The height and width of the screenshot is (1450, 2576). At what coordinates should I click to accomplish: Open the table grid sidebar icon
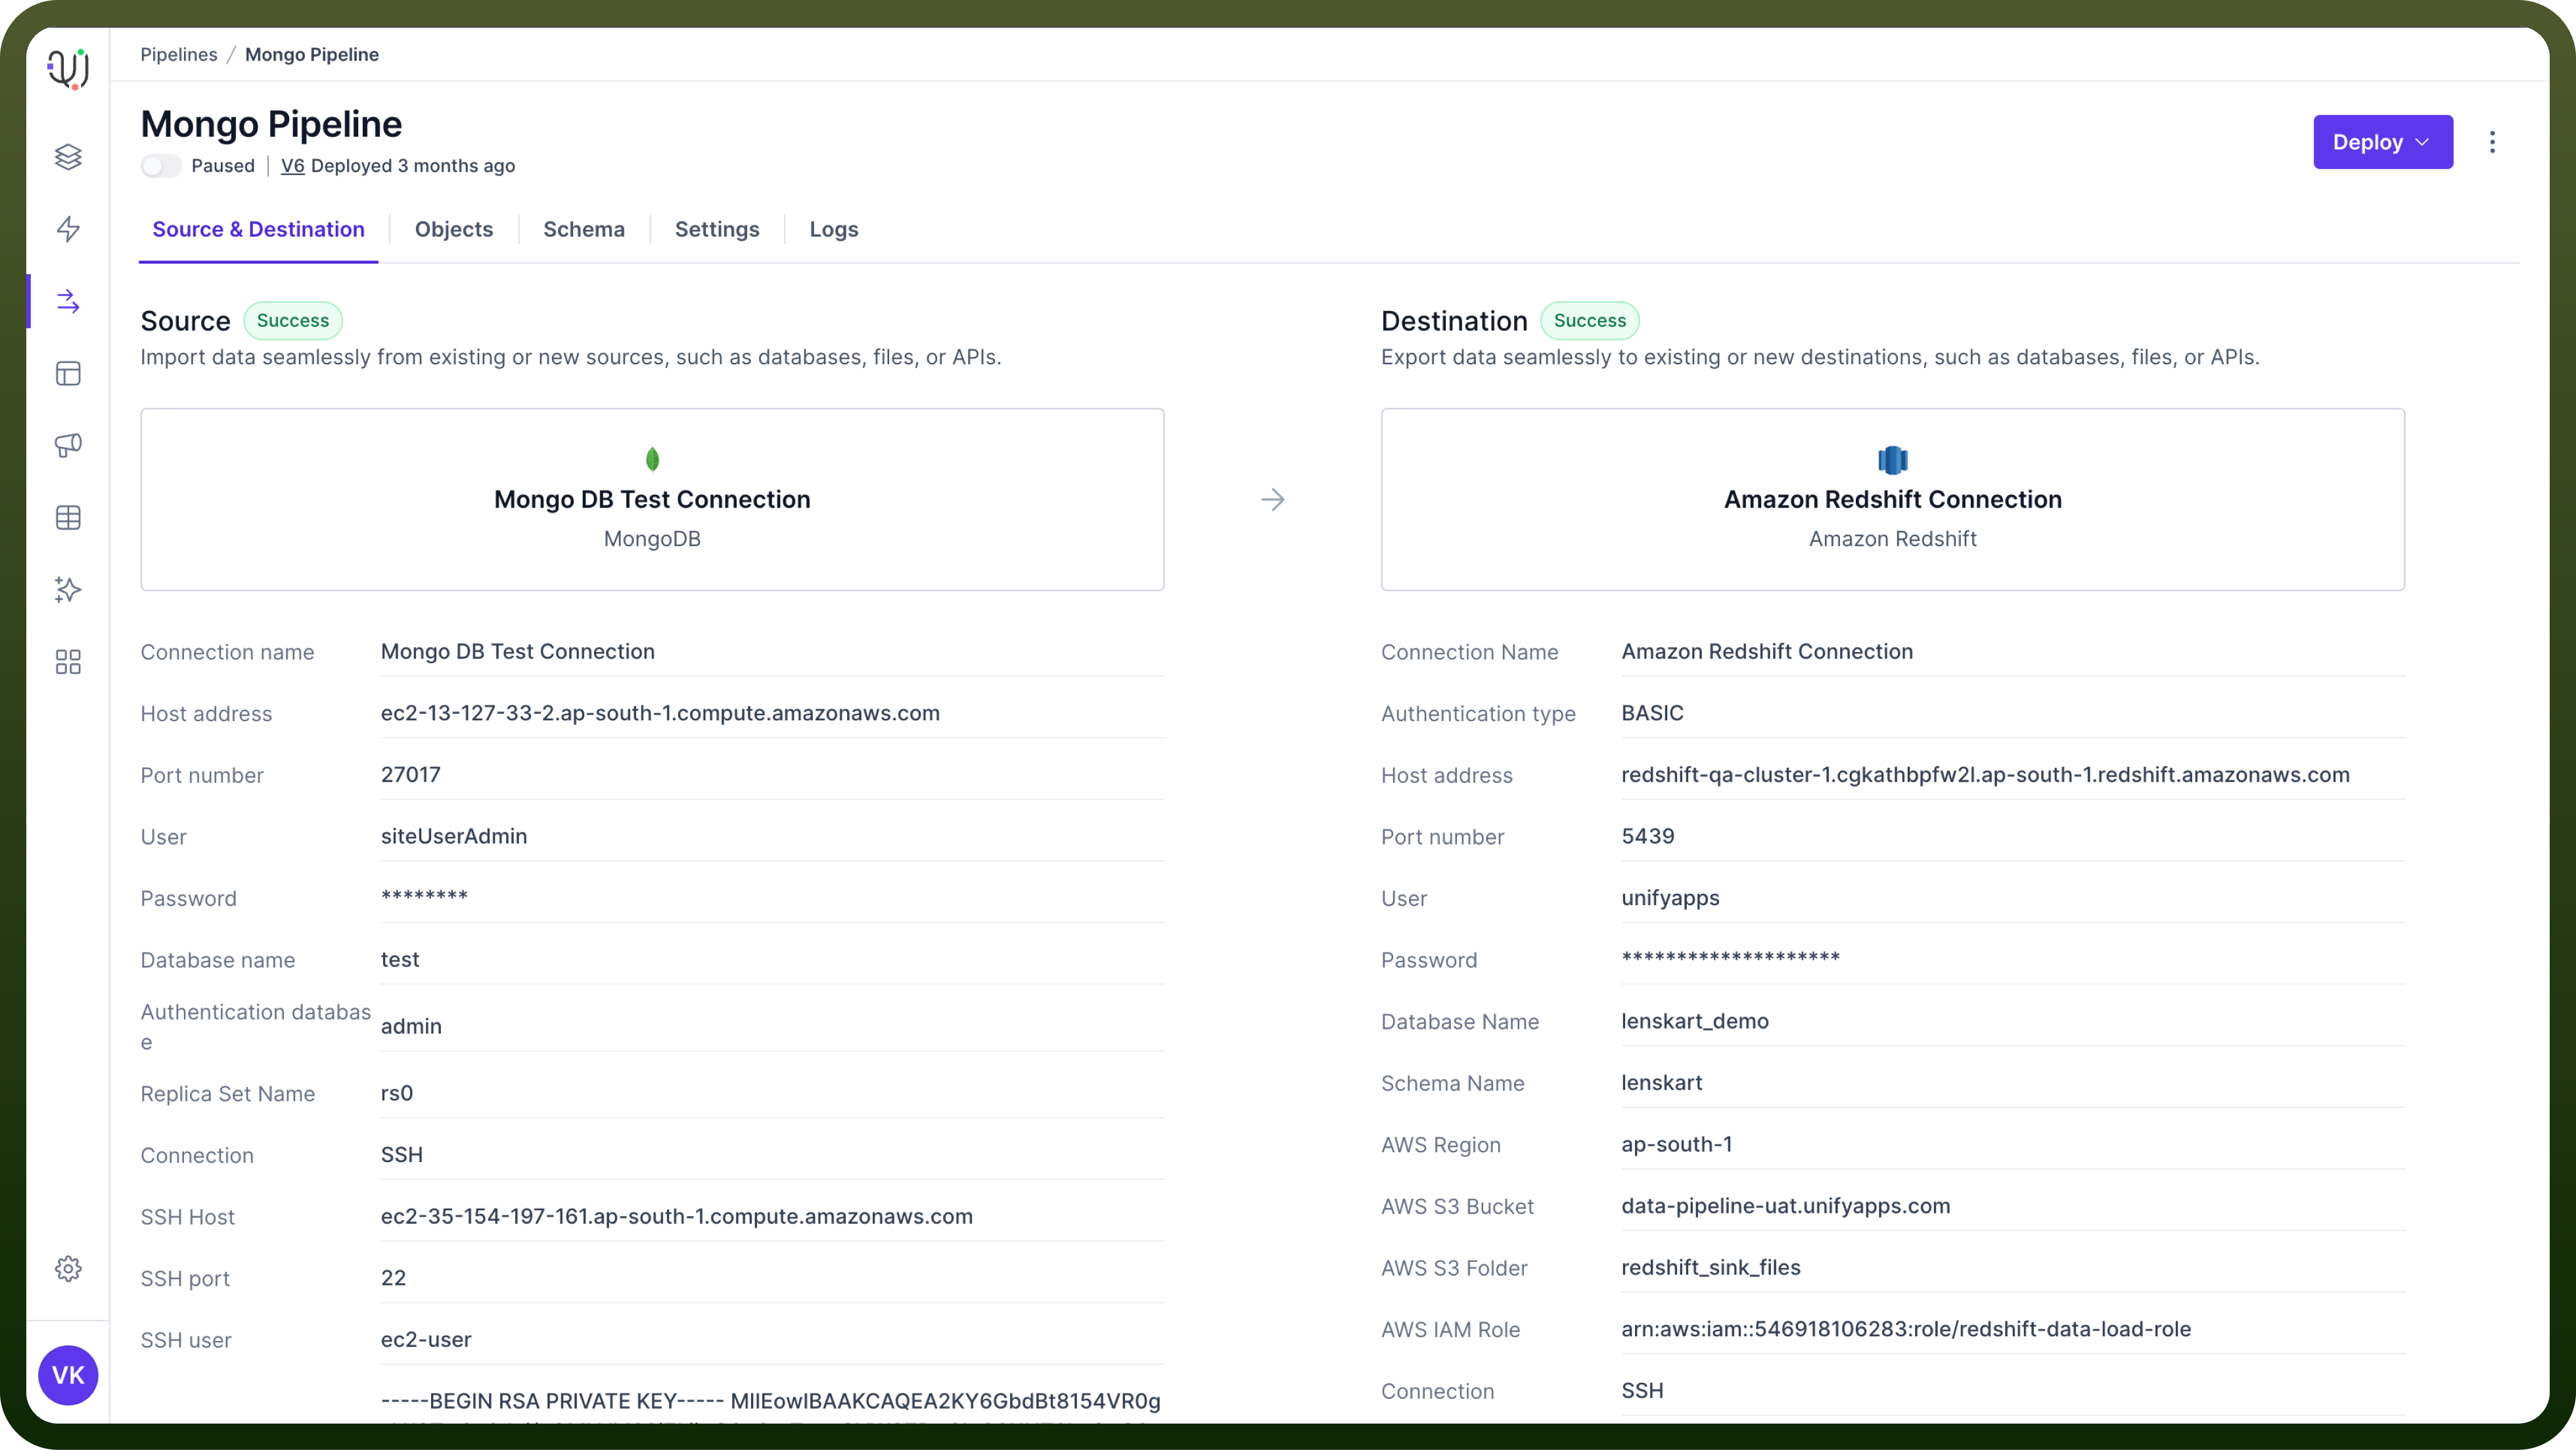[x=68, y=517]
